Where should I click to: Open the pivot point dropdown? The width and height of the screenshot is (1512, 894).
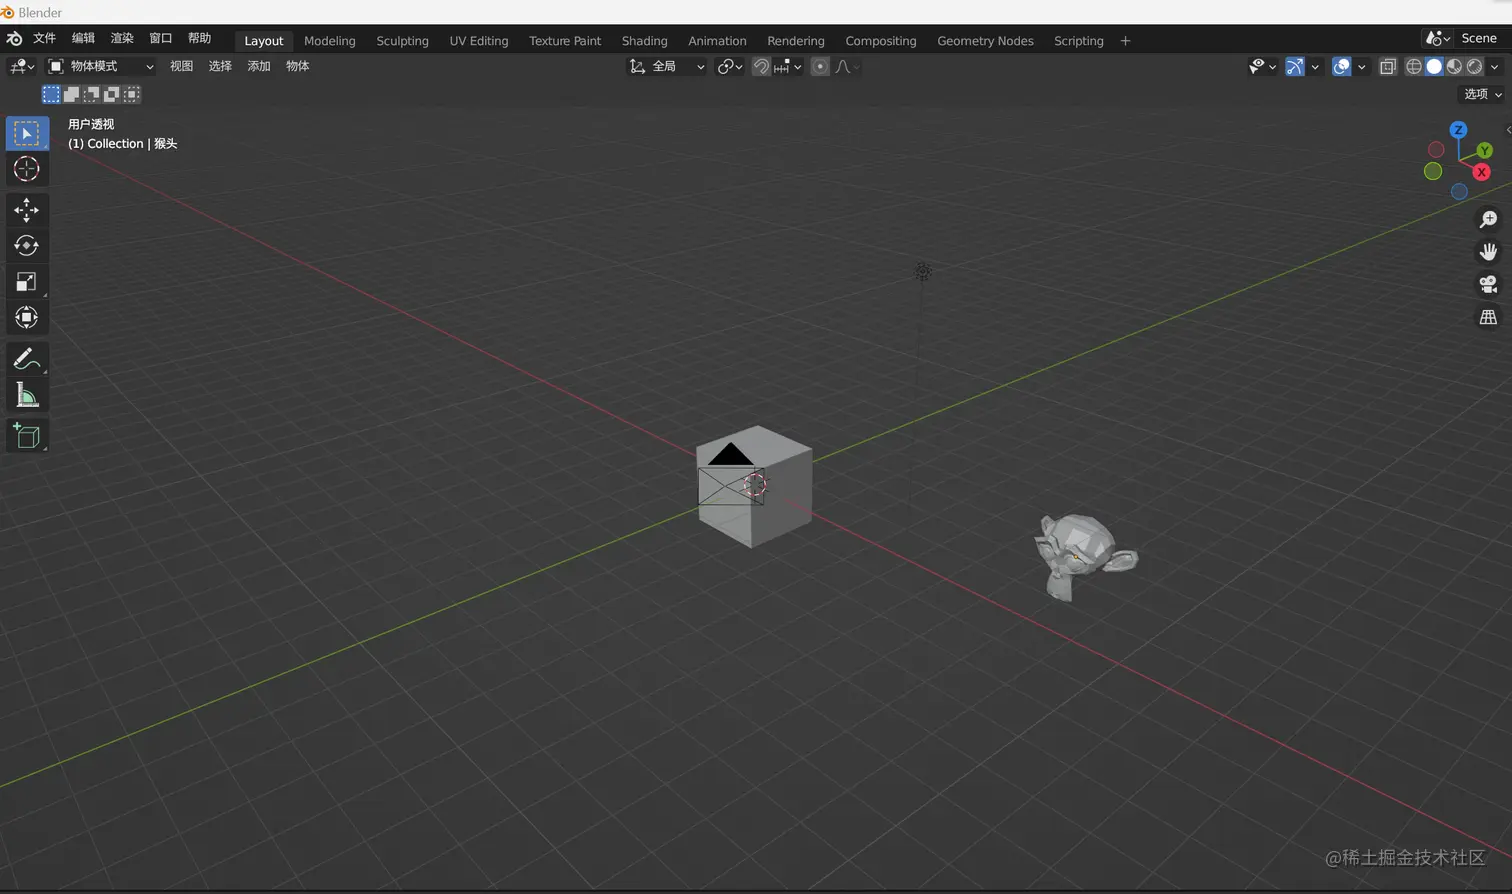pos(730,67)
